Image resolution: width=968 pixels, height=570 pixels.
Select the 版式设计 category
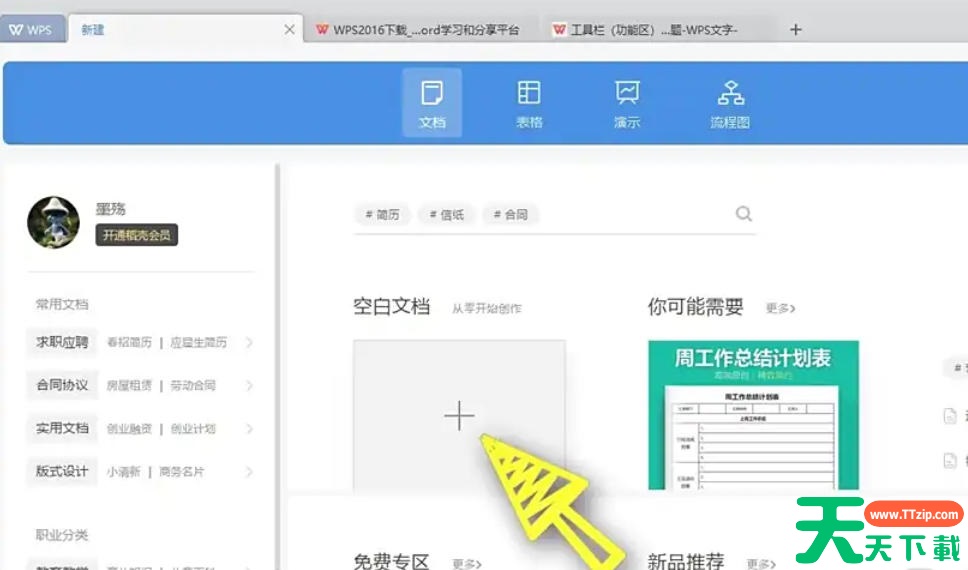pyautogui.click(x=62, y=472)
